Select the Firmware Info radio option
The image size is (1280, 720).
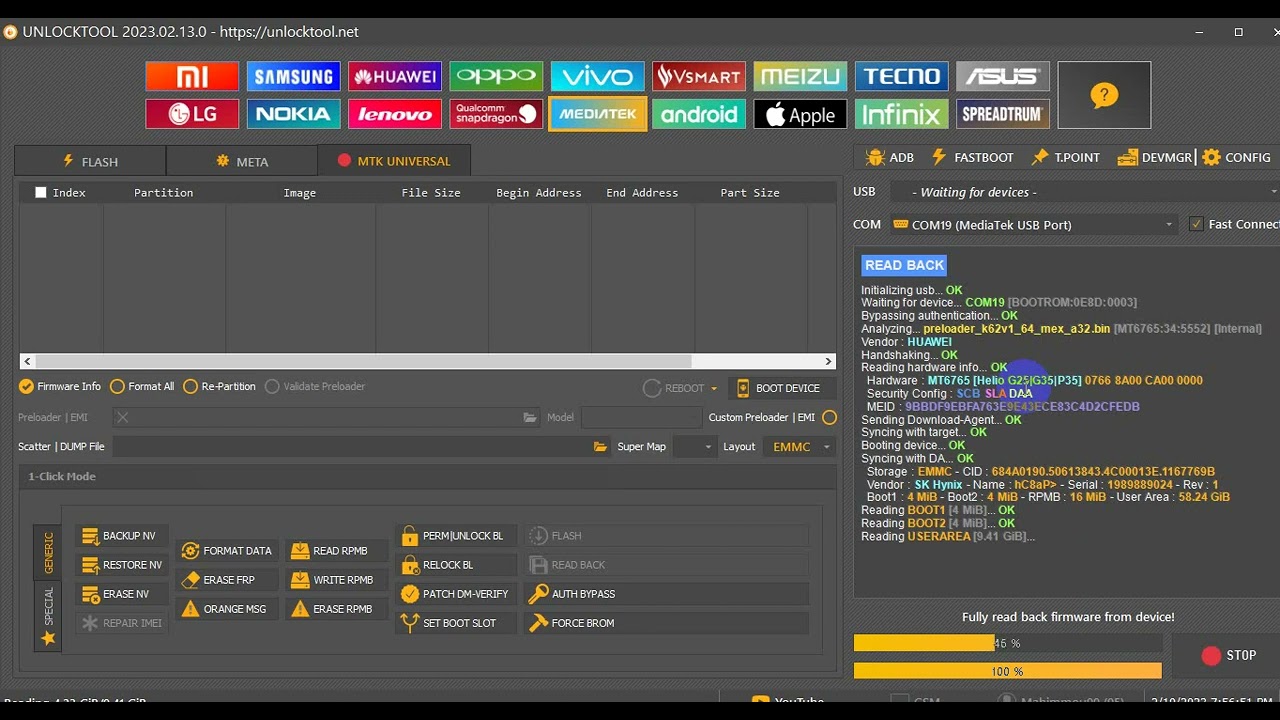61,386
